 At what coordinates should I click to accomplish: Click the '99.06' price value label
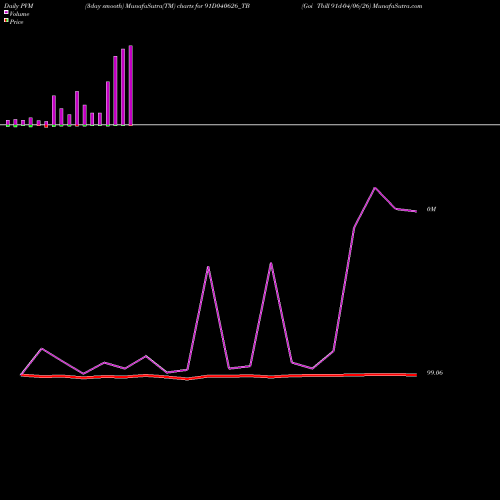[x=435, y=373]
